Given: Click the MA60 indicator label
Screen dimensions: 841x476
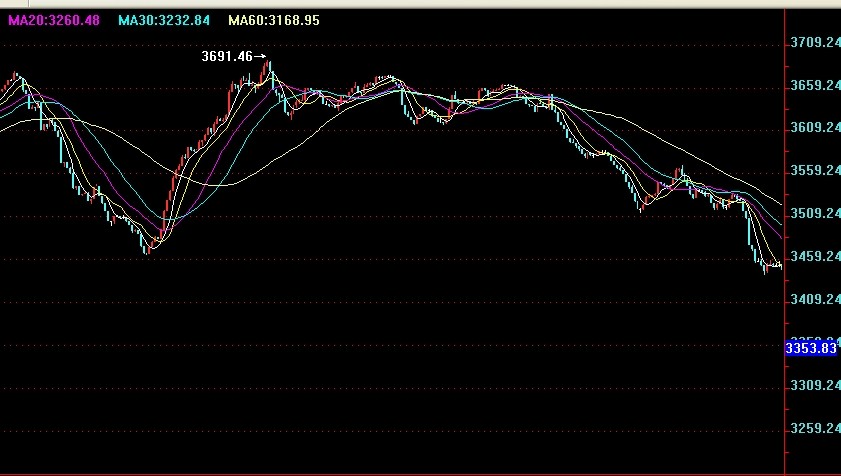Looking at the screenshot, I should tap(273, 20).
